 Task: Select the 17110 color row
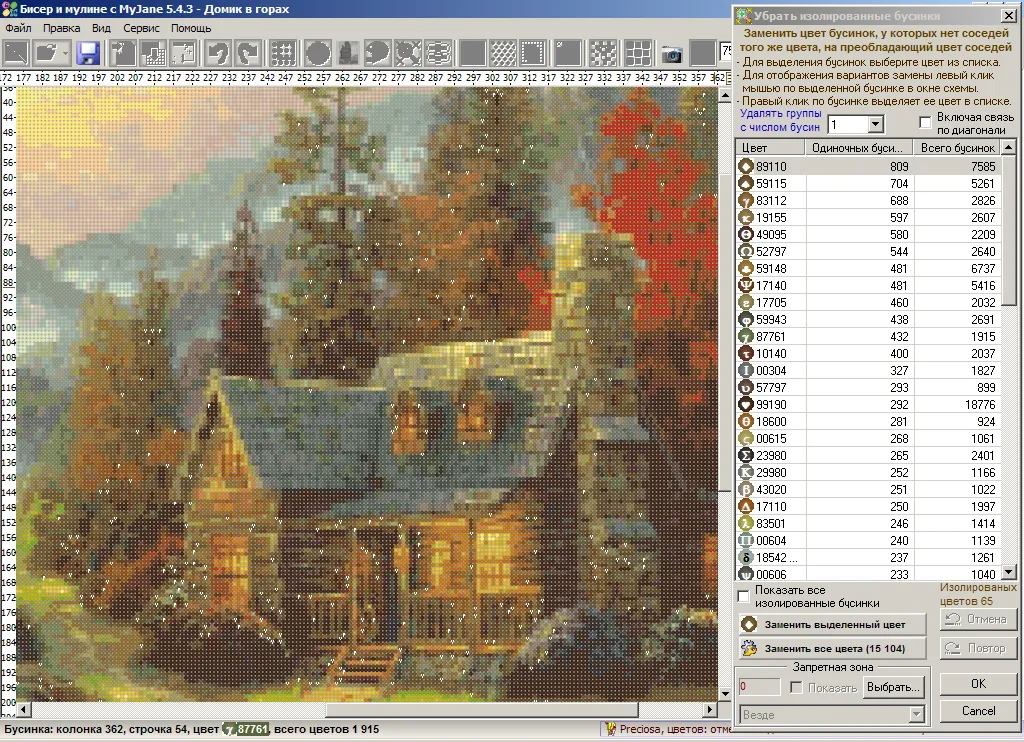click(x=869, y=506)
